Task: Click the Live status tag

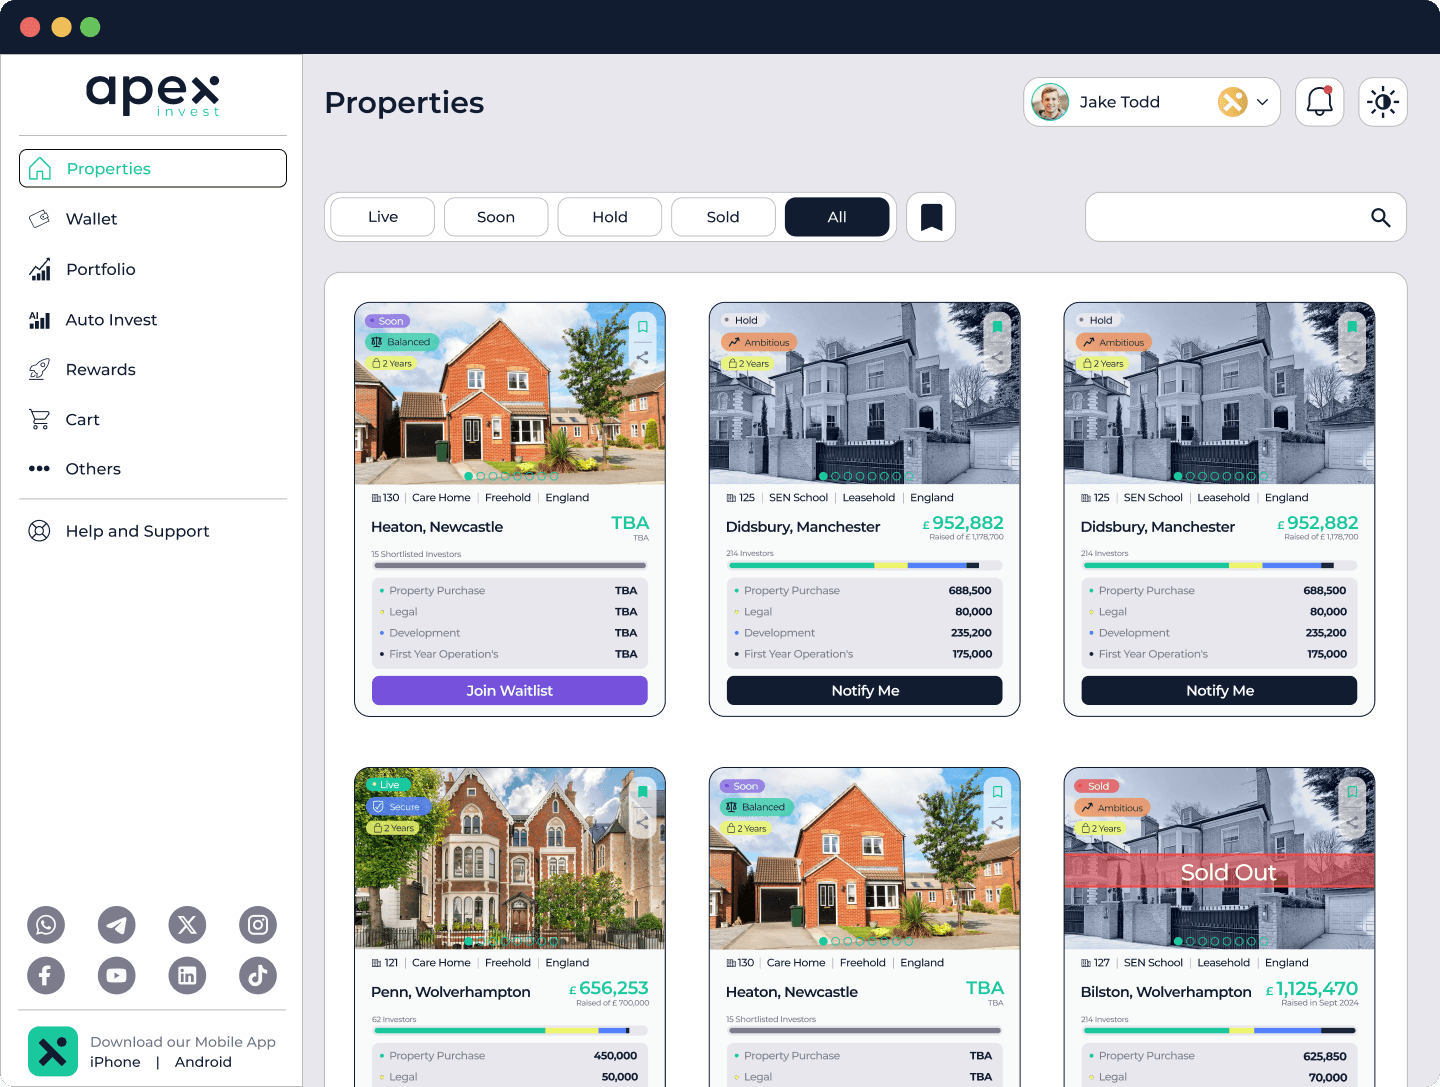Action: click(x=386, y=785)
